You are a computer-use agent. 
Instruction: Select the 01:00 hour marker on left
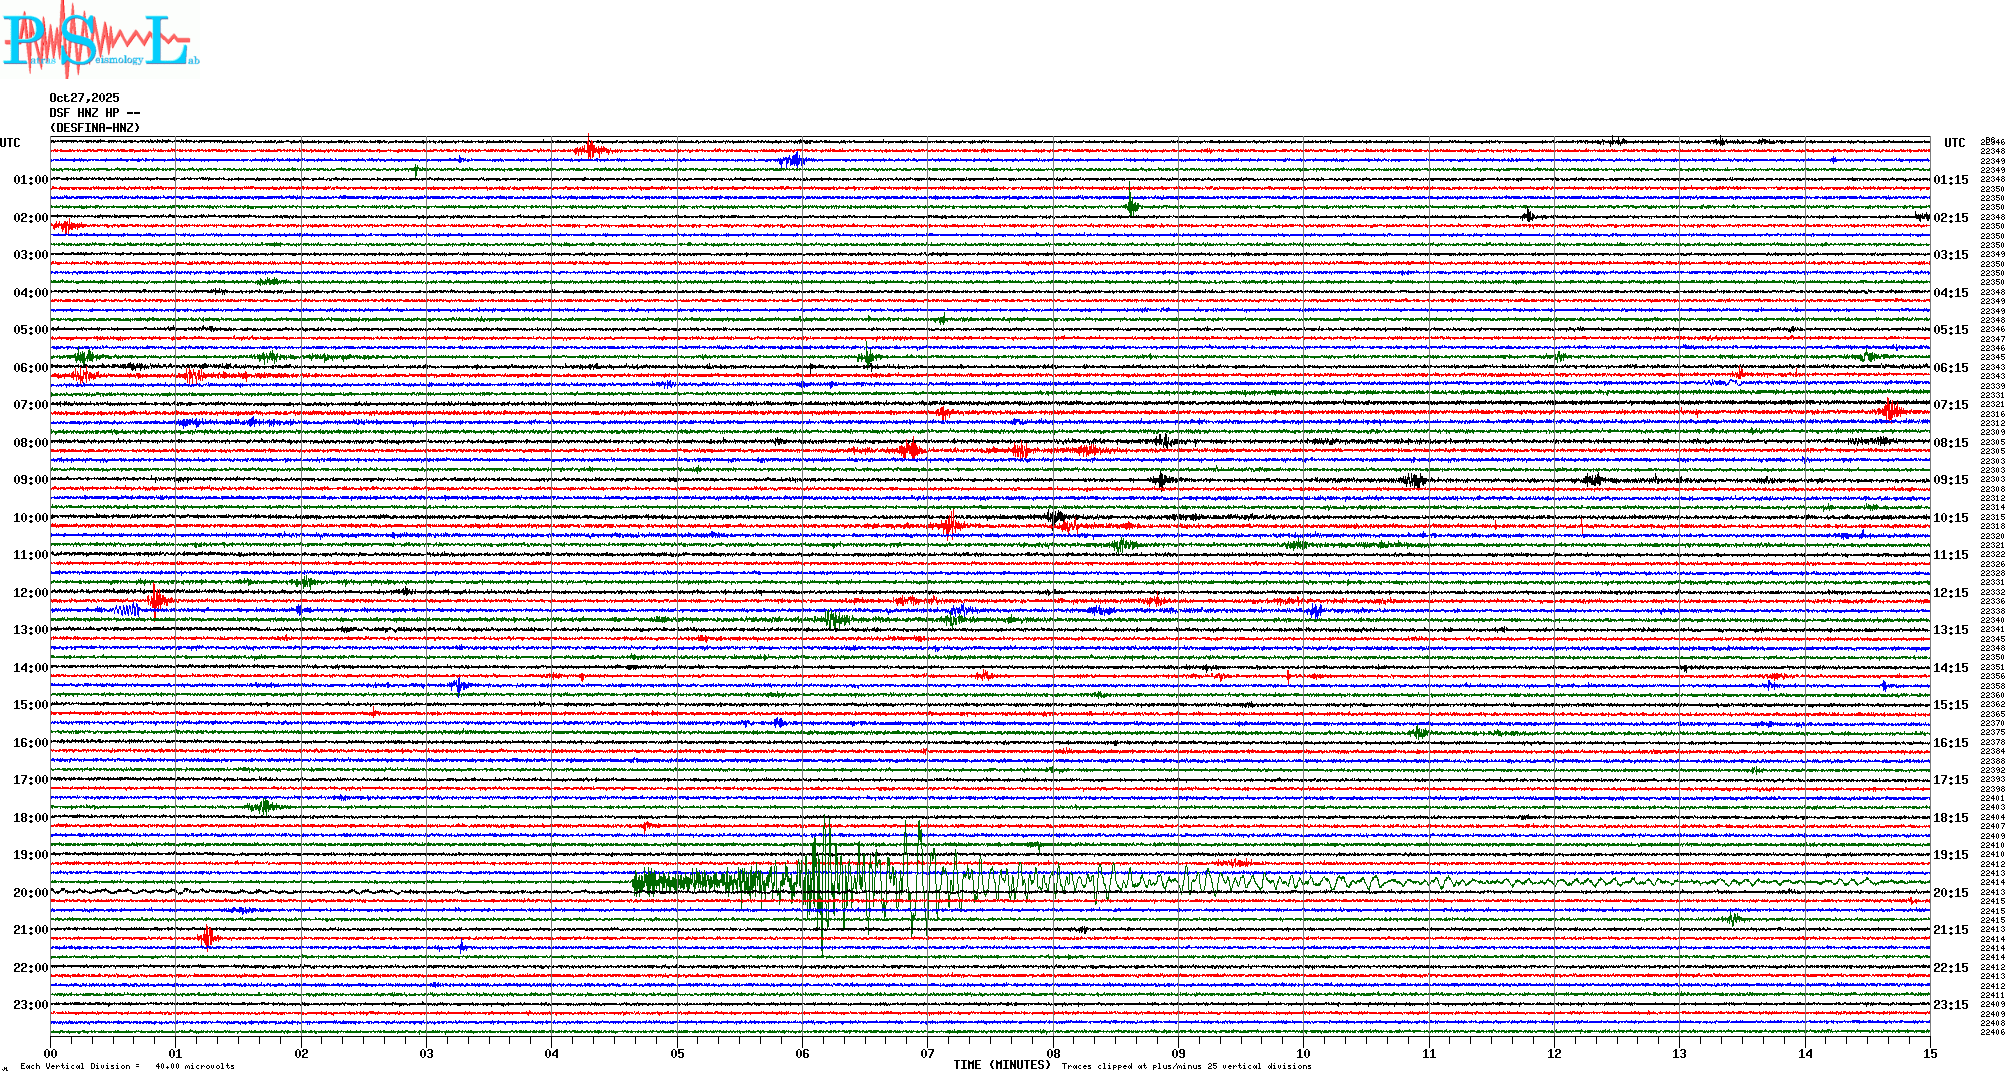[30, 180]
